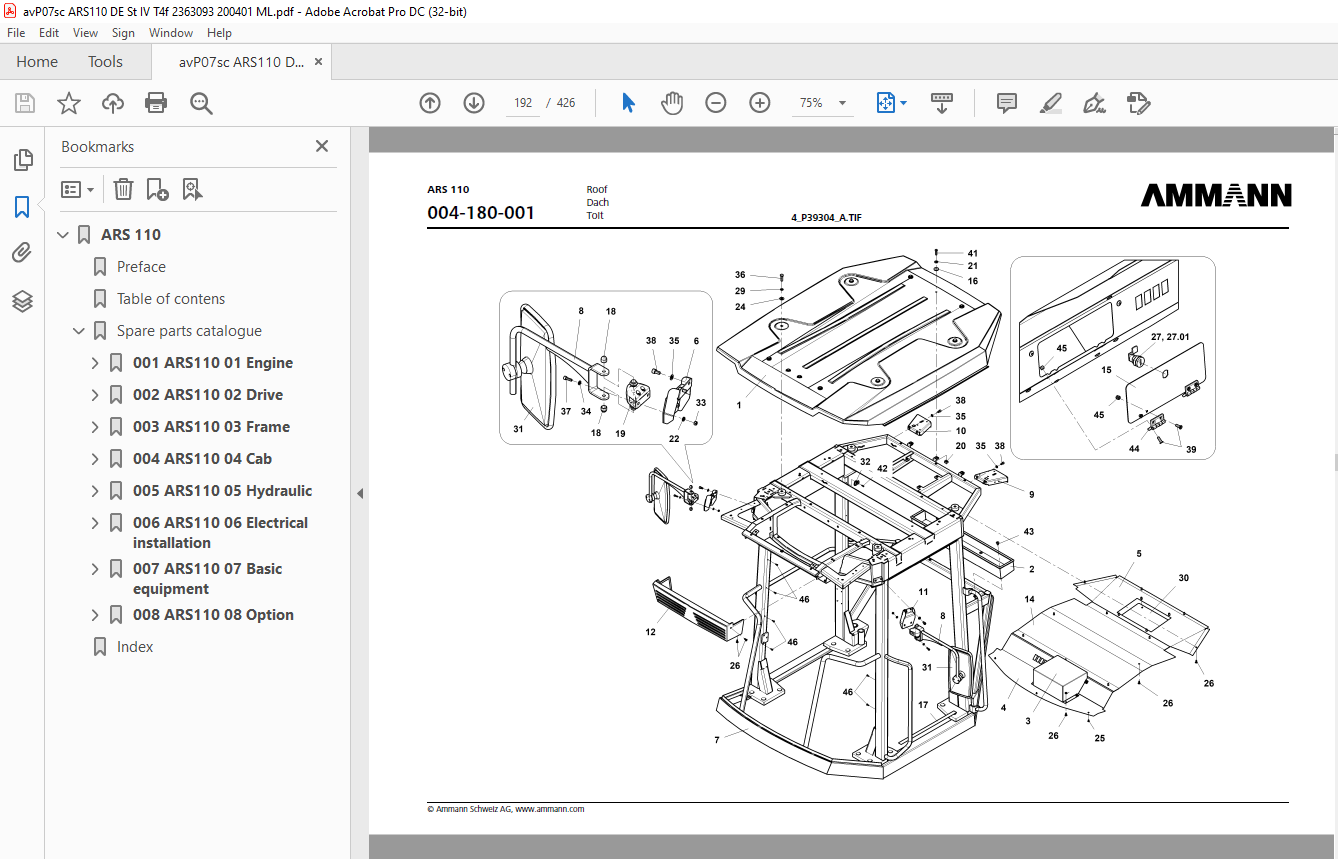Collapse the Spare parts catalogue bookmark
Viewport: 1338px width, 859px height.
(79, 331)
